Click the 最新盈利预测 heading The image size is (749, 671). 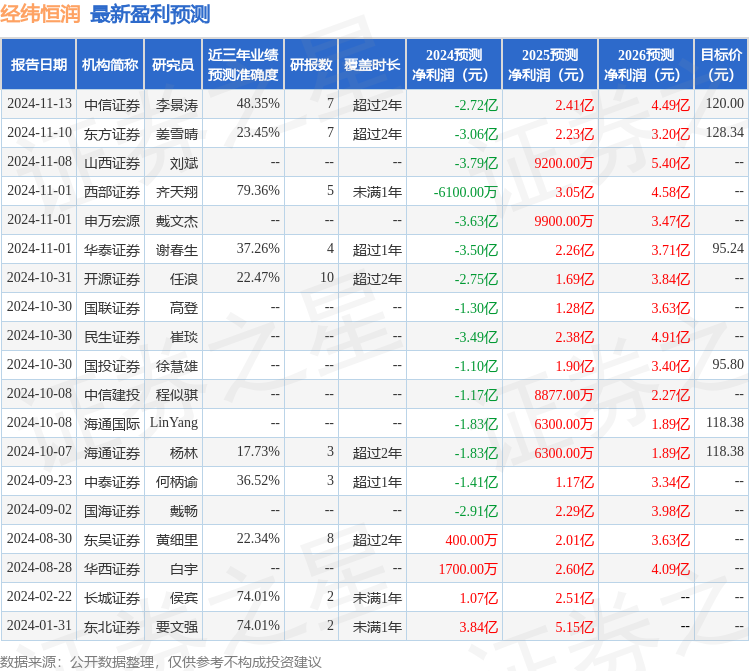(150, 14)
